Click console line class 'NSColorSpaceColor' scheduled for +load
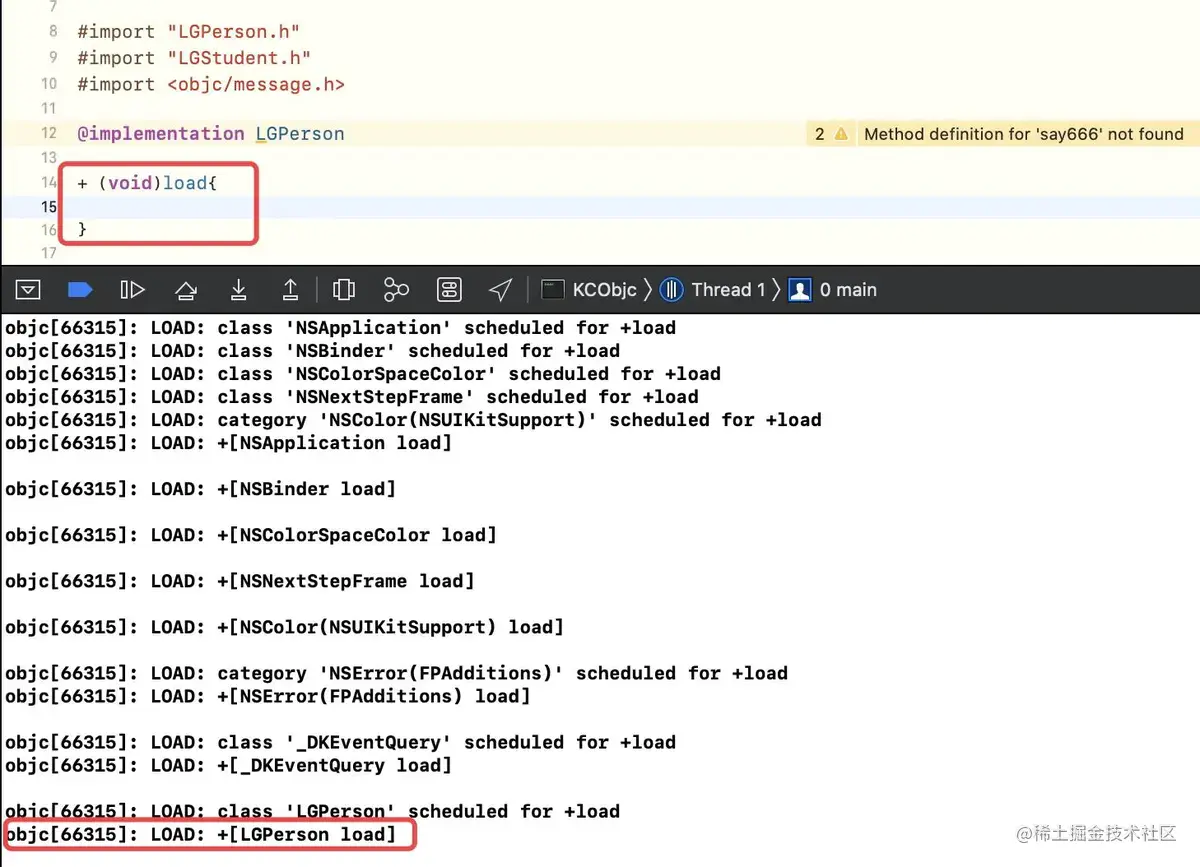The width and height of the screenshot is (1200, 867). pyautogui.click(x=363, y=373)
